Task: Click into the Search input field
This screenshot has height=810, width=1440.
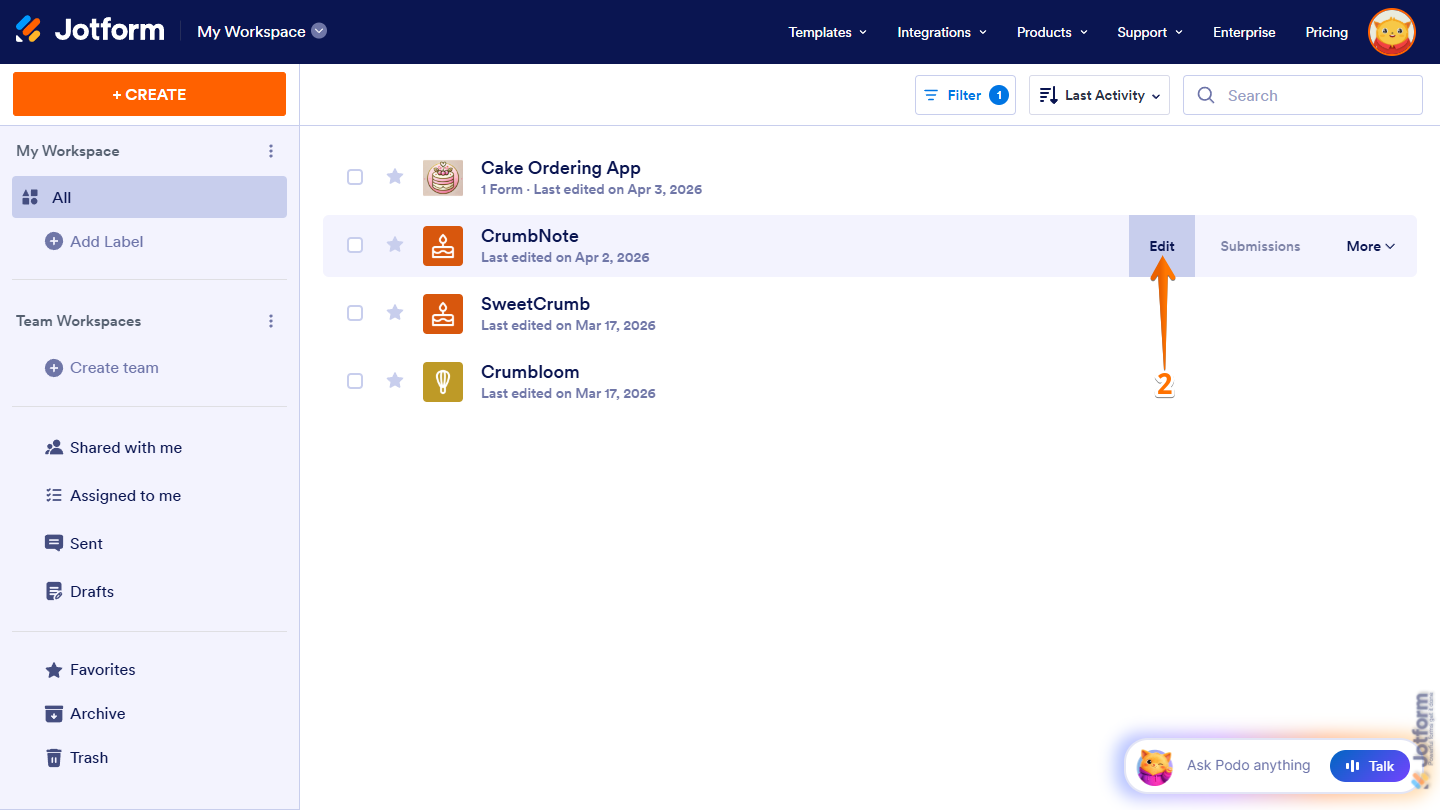Action: pyautogui.click(x=1303, y=95)
